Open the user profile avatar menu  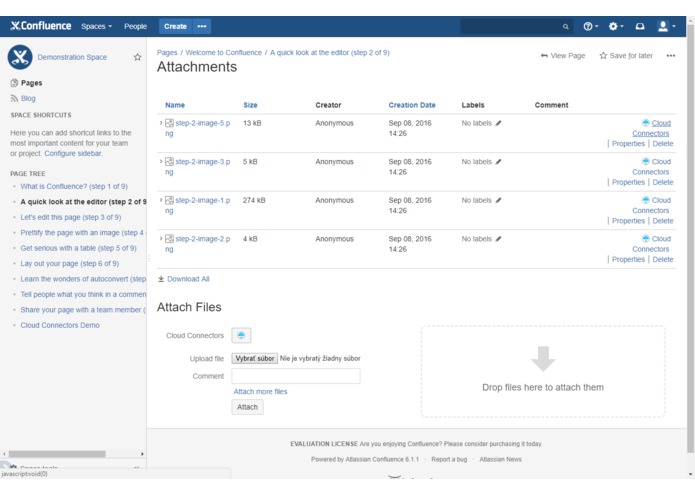pyautogui.click(x=666, y=27)
